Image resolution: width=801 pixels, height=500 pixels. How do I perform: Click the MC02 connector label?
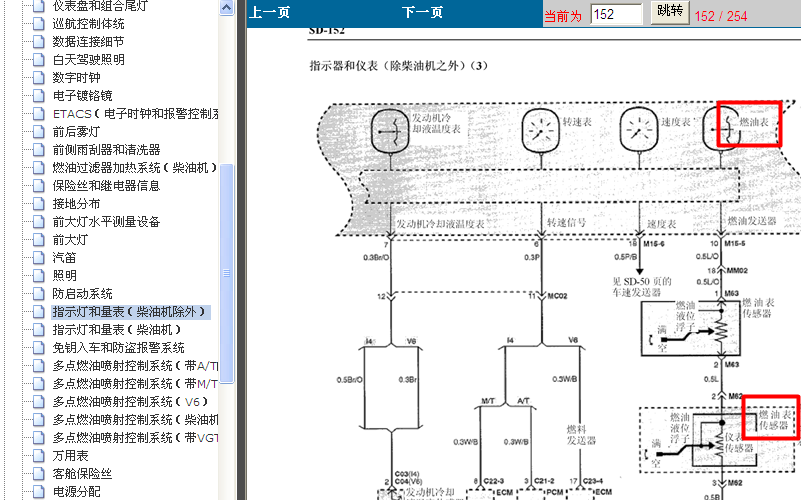(x=557, y=296)
